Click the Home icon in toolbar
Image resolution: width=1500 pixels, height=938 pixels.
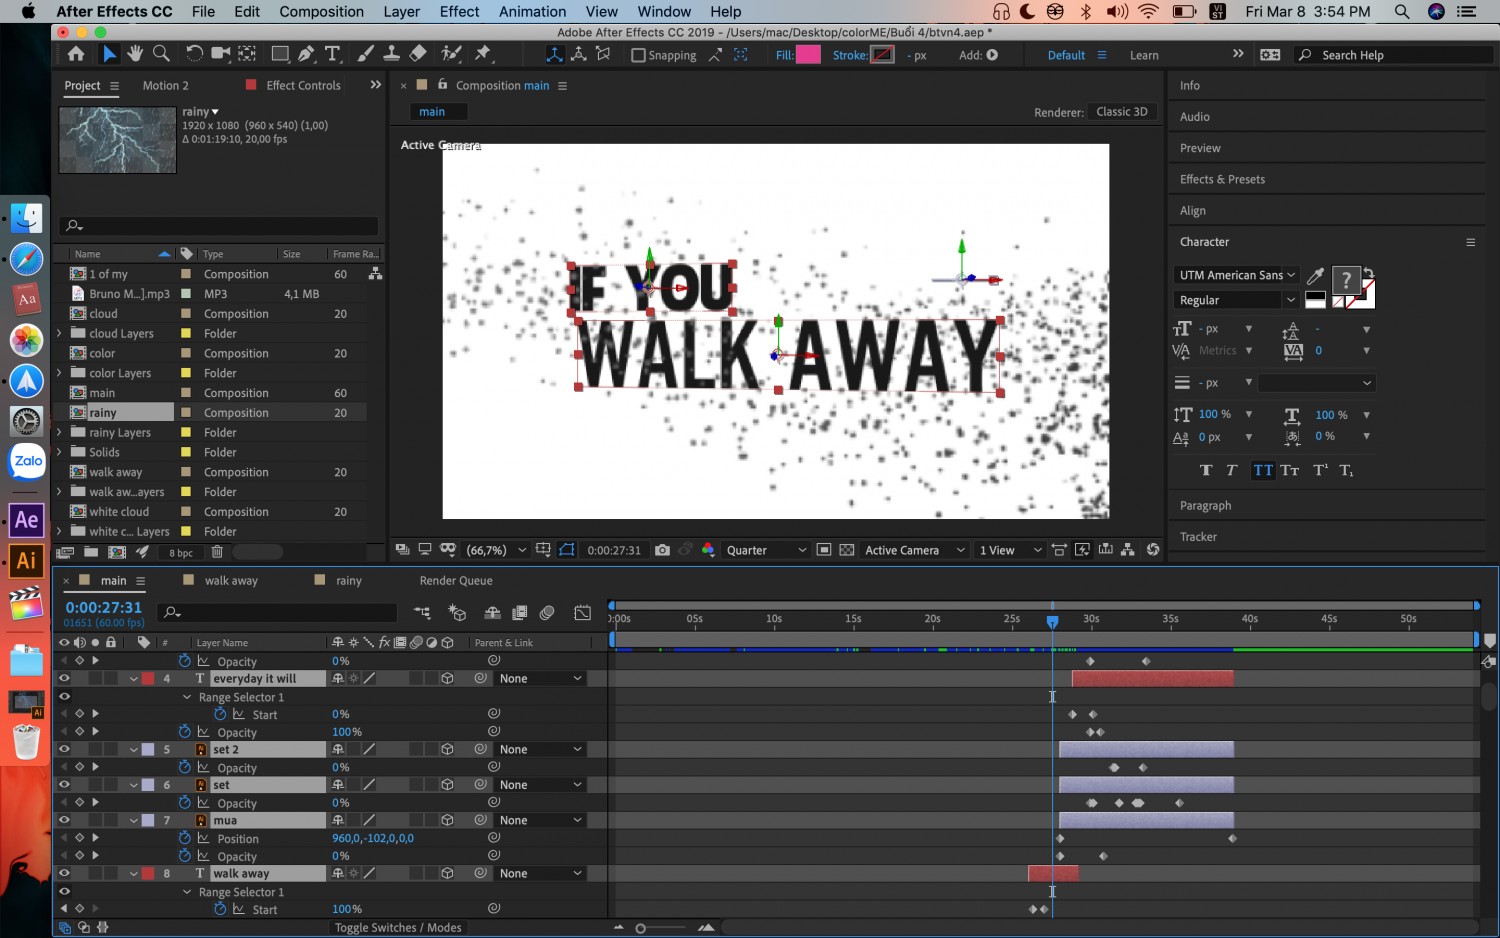point(76,54)
